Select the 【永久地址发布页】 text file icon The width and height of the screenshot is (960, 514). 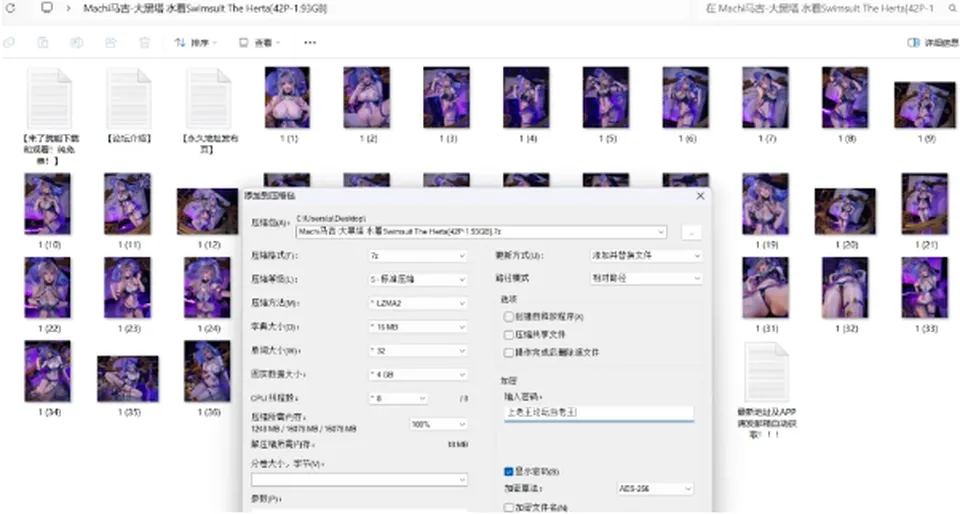pos(208,99)
